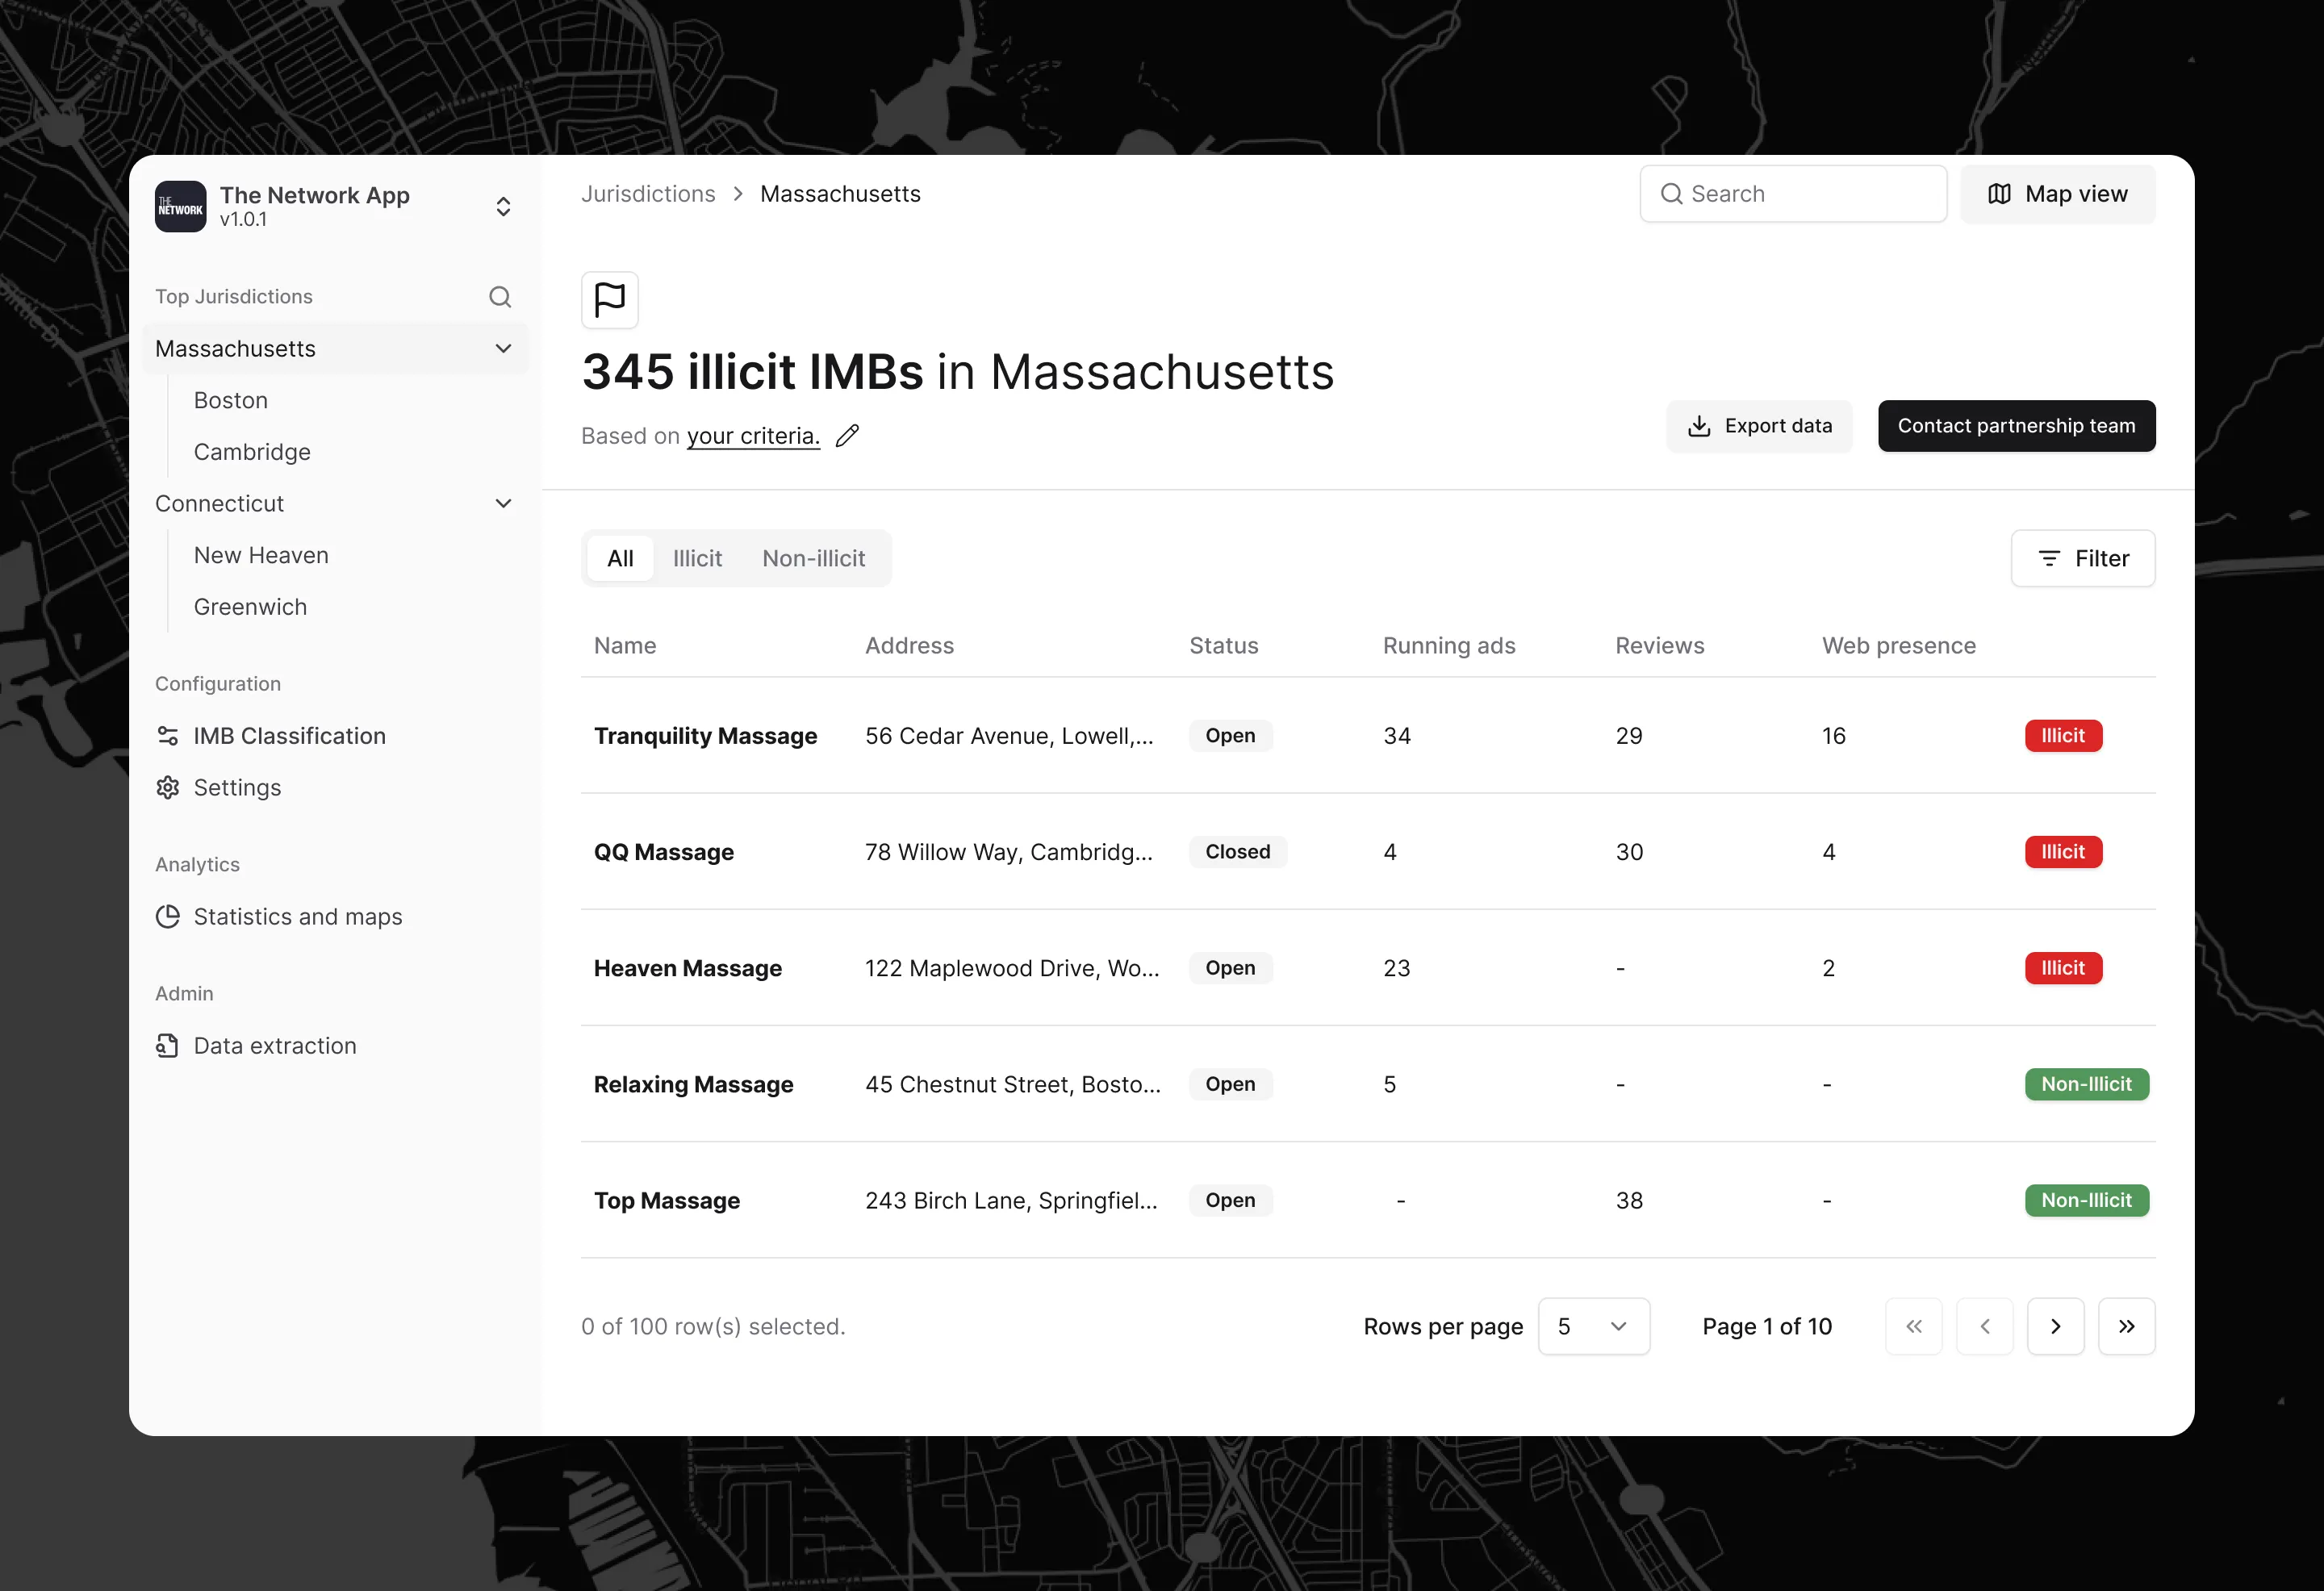Screen dimensions: 2324x1591
Task: Open QQ Massage row
Action: [1368, 852]
